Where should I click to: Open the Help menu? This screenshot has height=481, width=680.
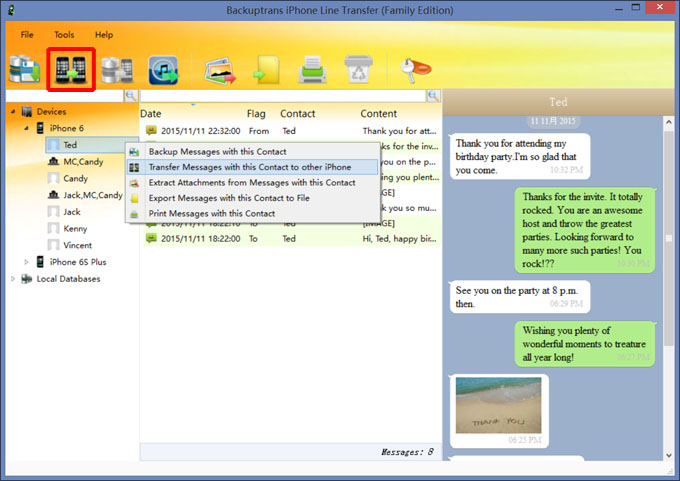[104, 35]
